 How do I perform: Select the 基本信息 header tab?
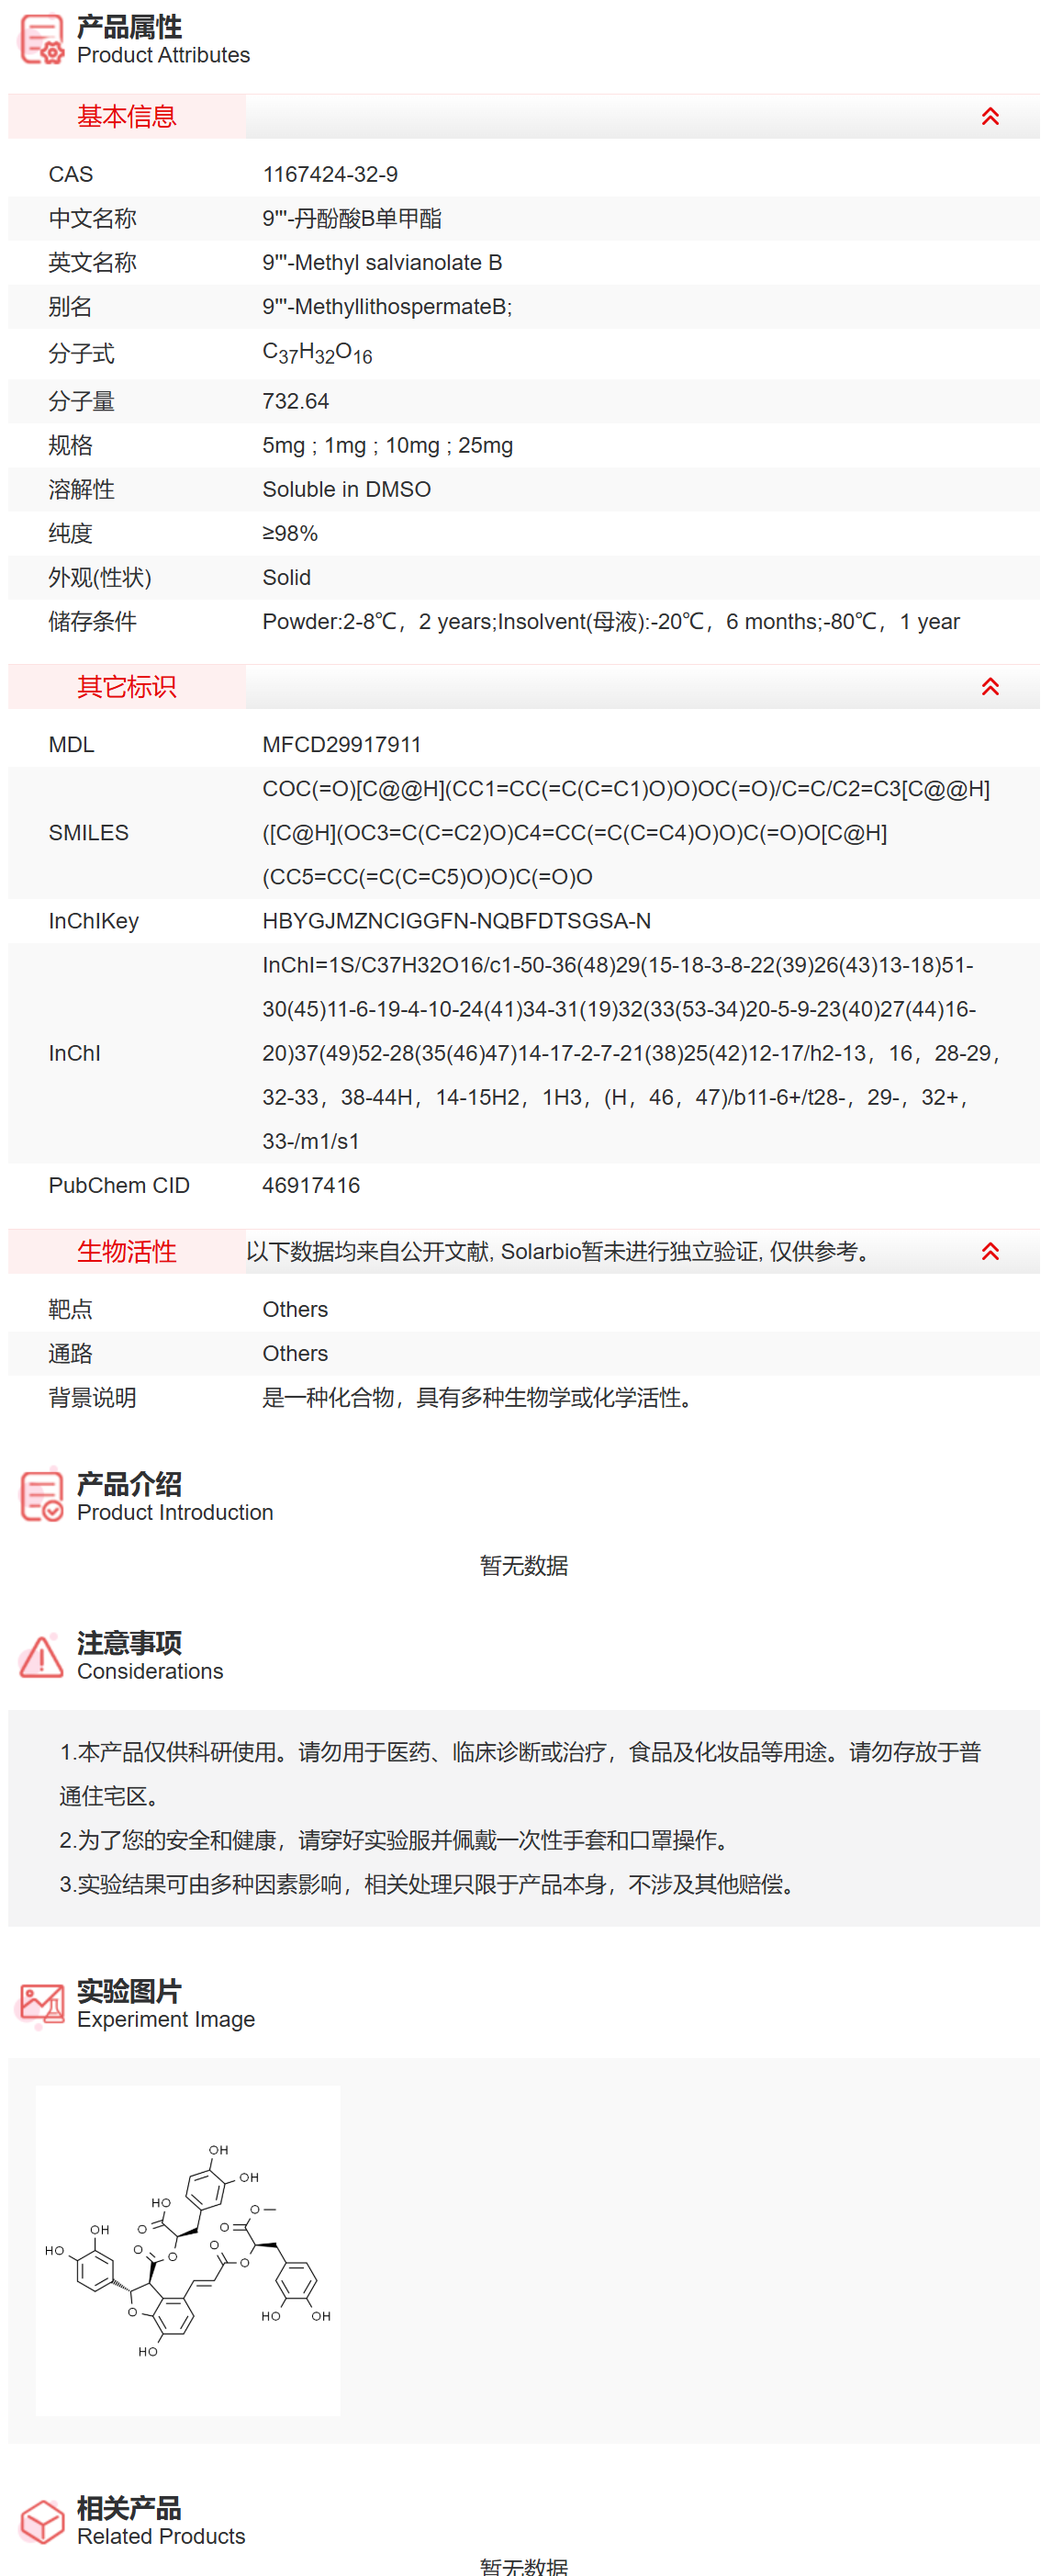point(127,116)
